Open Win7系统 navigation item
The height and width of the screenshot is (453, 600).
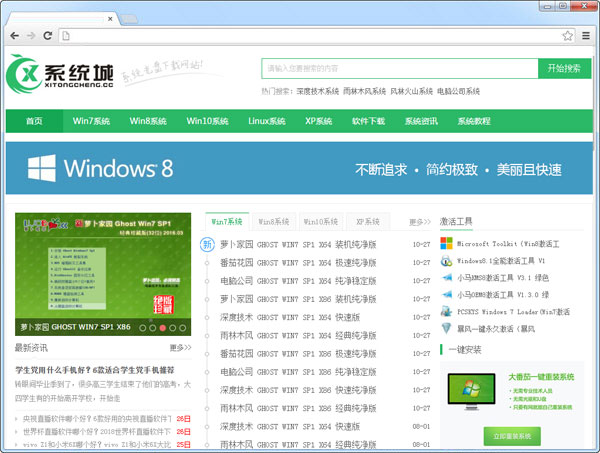tap(91, 121)
